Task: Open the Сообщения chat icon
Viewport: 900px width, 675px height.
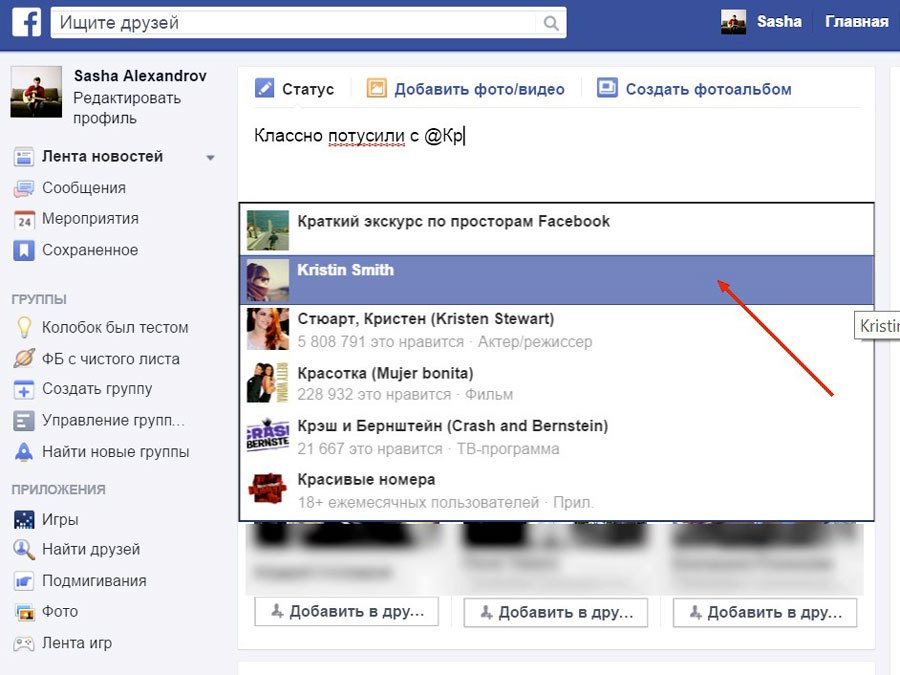Action: 24,188
